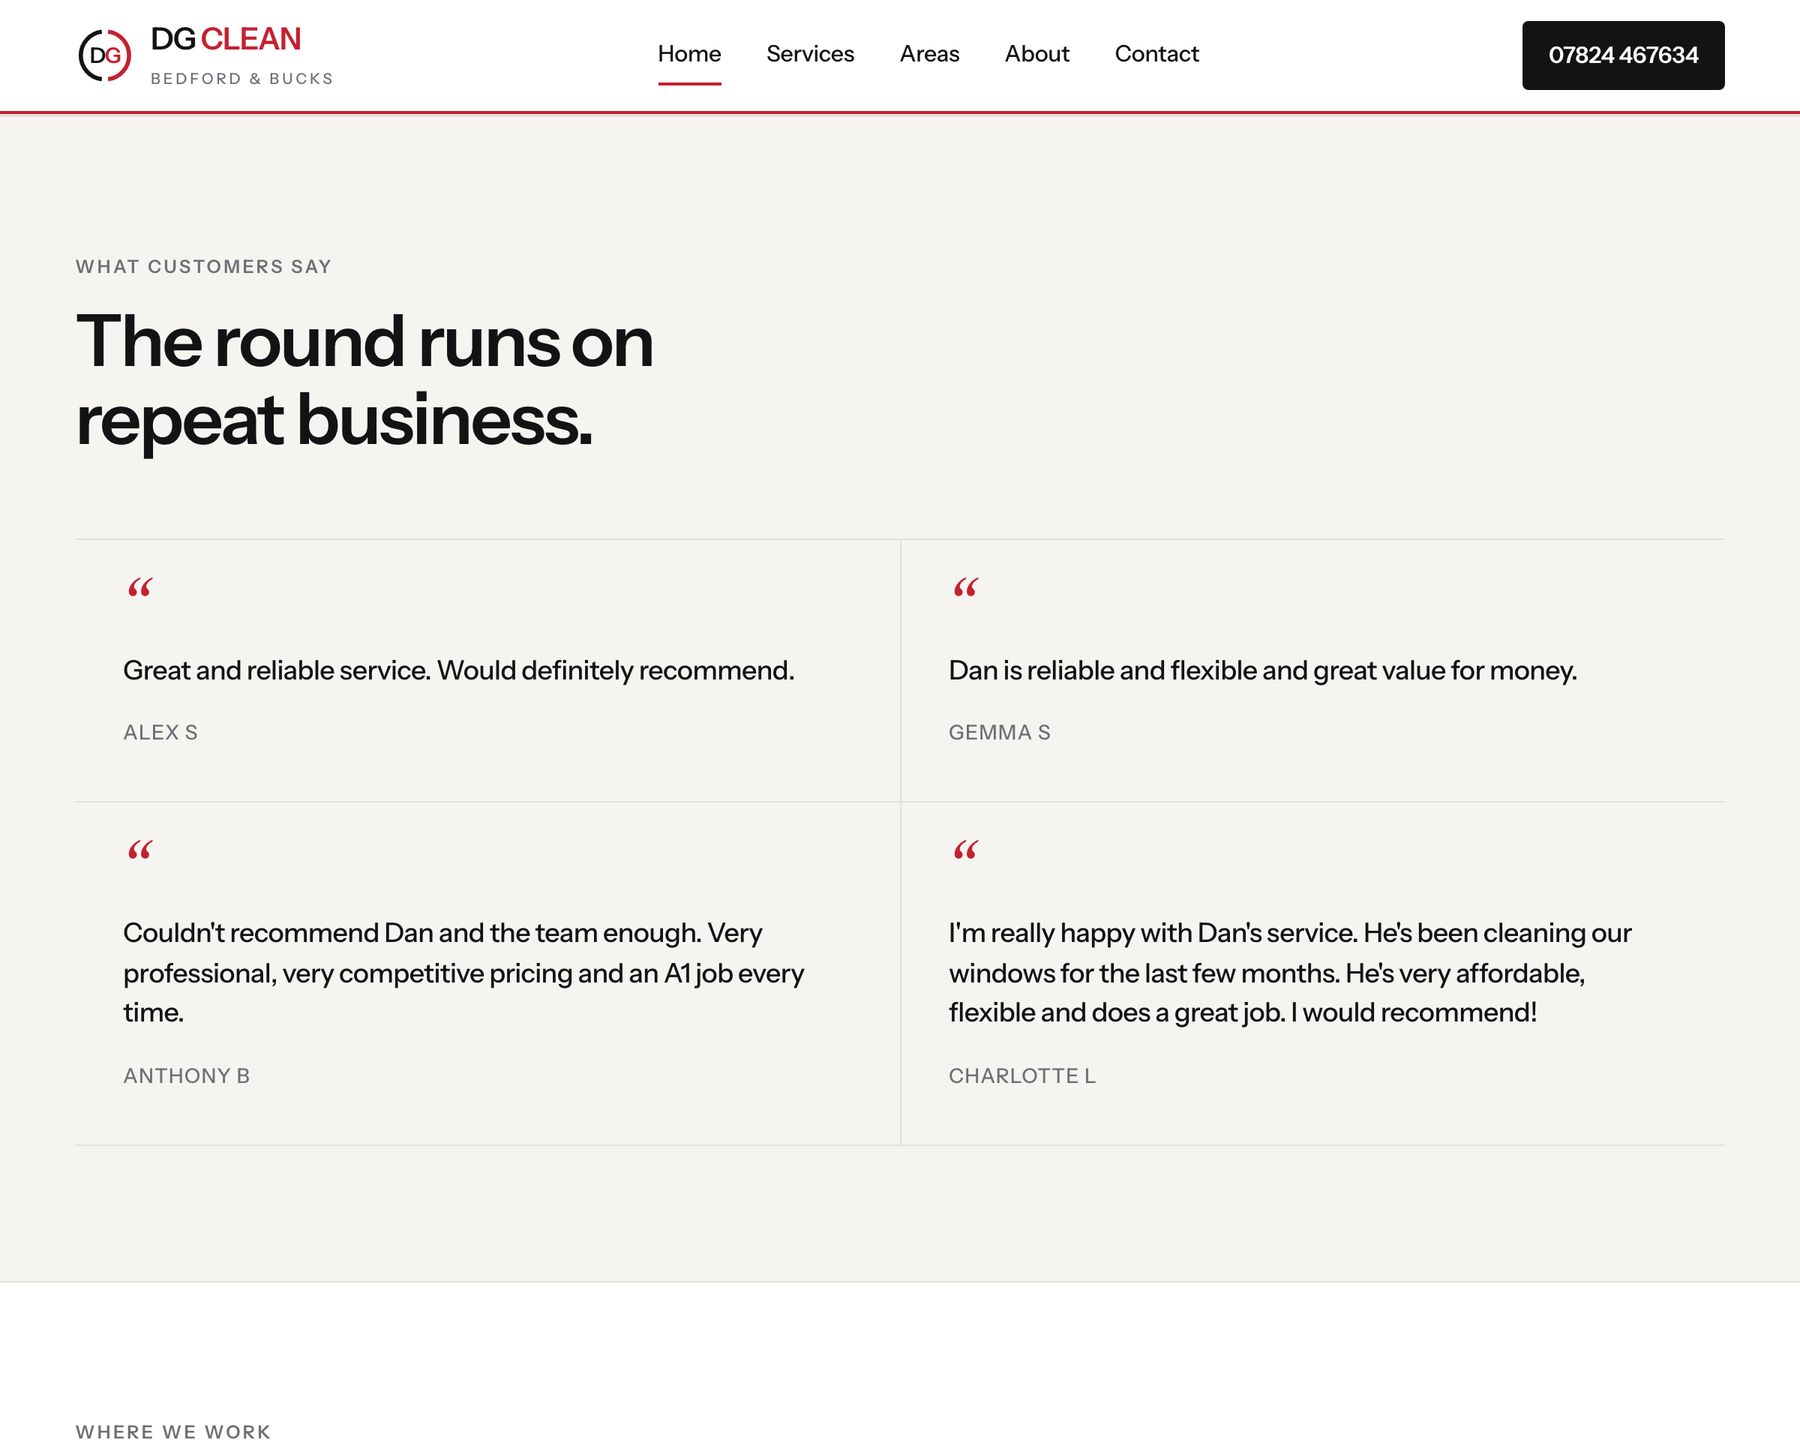Click the heading 'The round runs on repeat business.'
Viewport: 1800px width, 1440px height.
(x=365, y=380)
